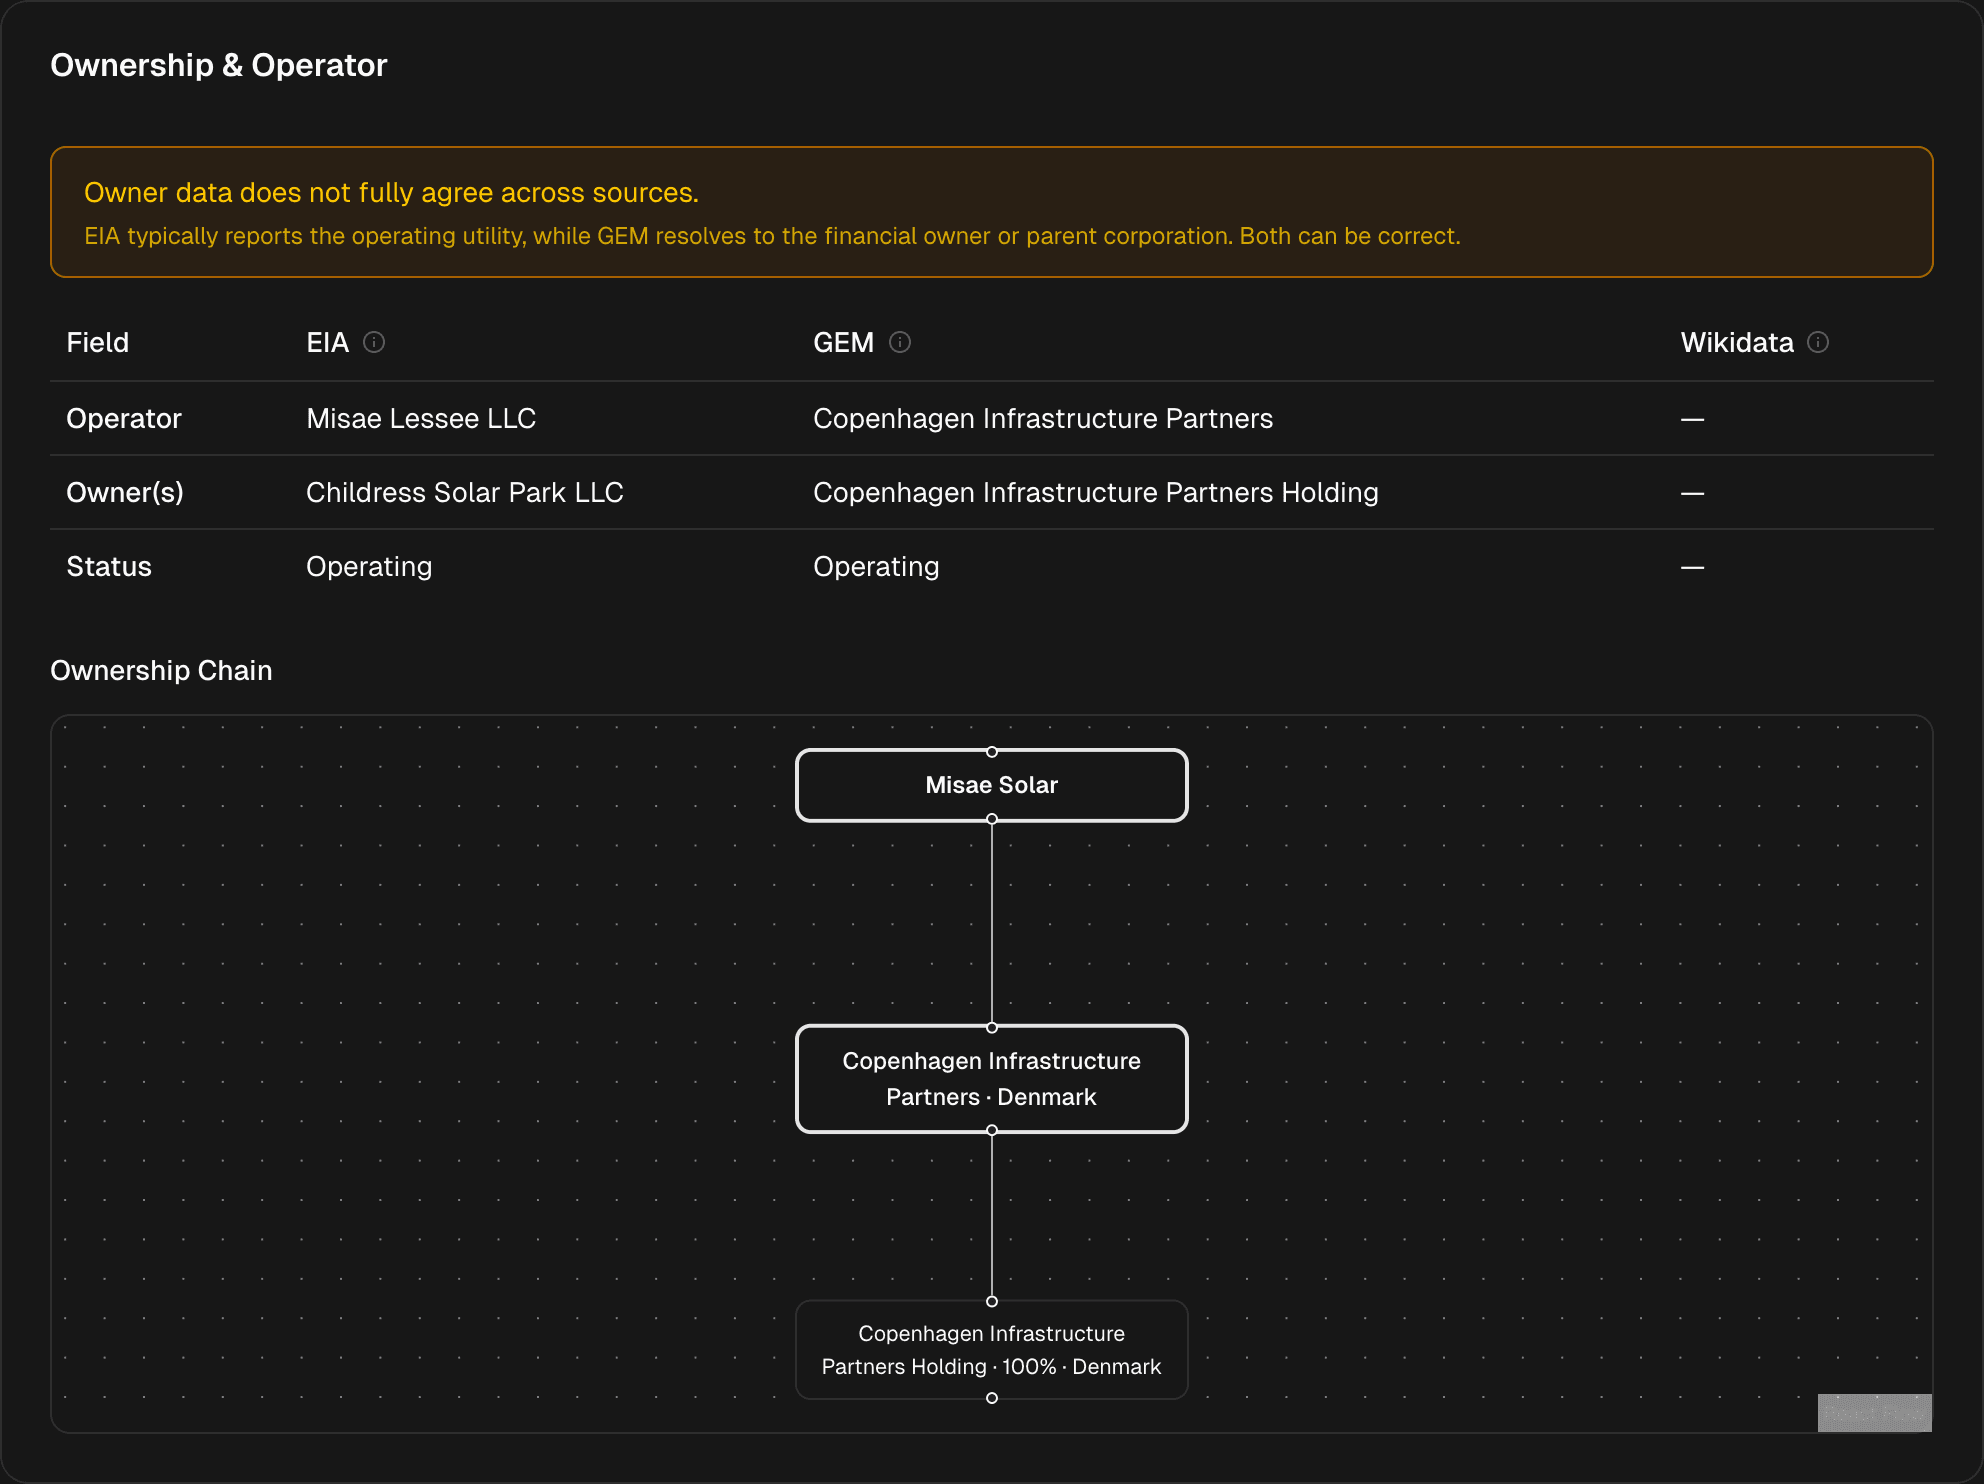Select the Misae Solar node
The width and height of the screenshot is (1984, 1484).
click(x=991, y=785)
